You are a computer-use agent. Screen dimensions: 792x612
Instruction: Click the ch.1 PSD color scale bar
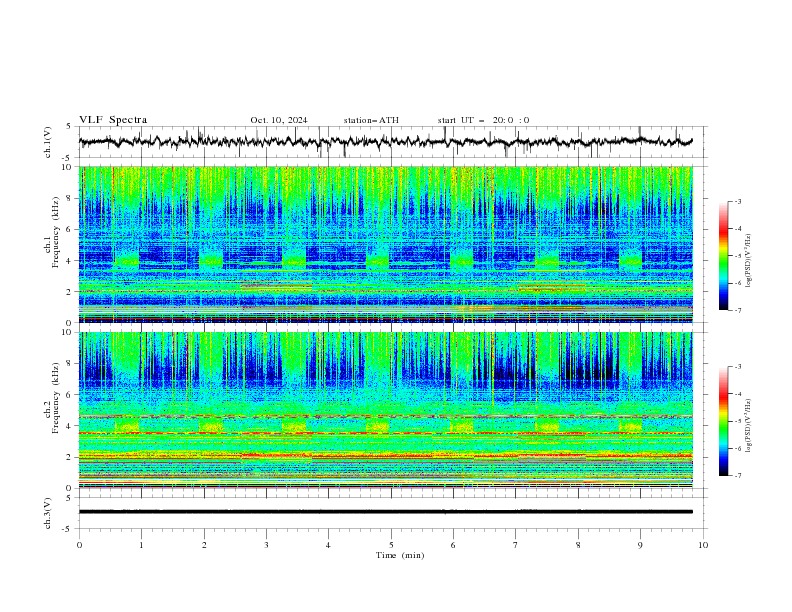(x=724, y=256)
